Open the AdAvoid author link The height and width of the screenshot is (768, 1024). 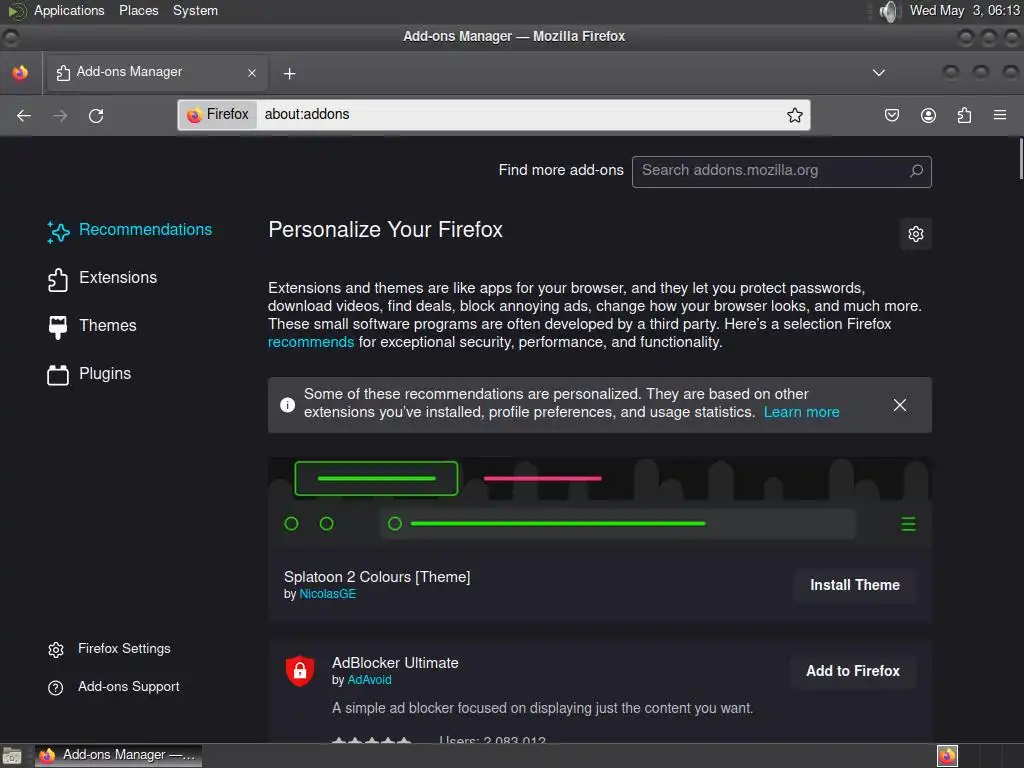[x=370, y=680]
